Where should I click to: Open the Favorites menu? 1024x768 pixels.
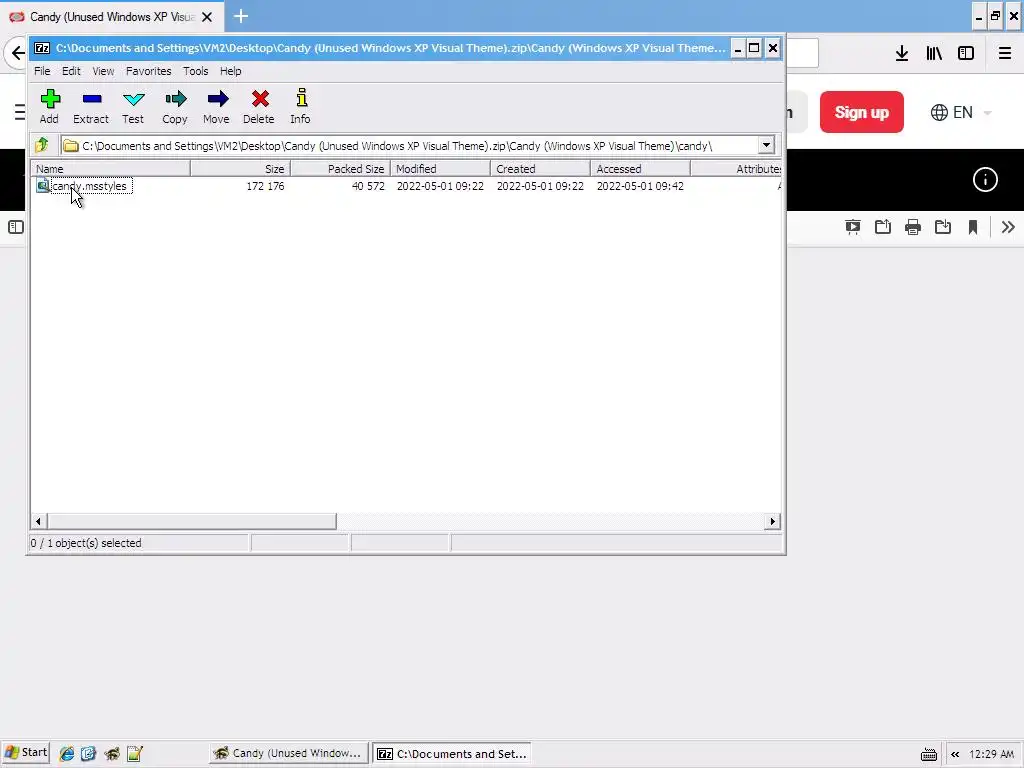click(x=148, y=71)
